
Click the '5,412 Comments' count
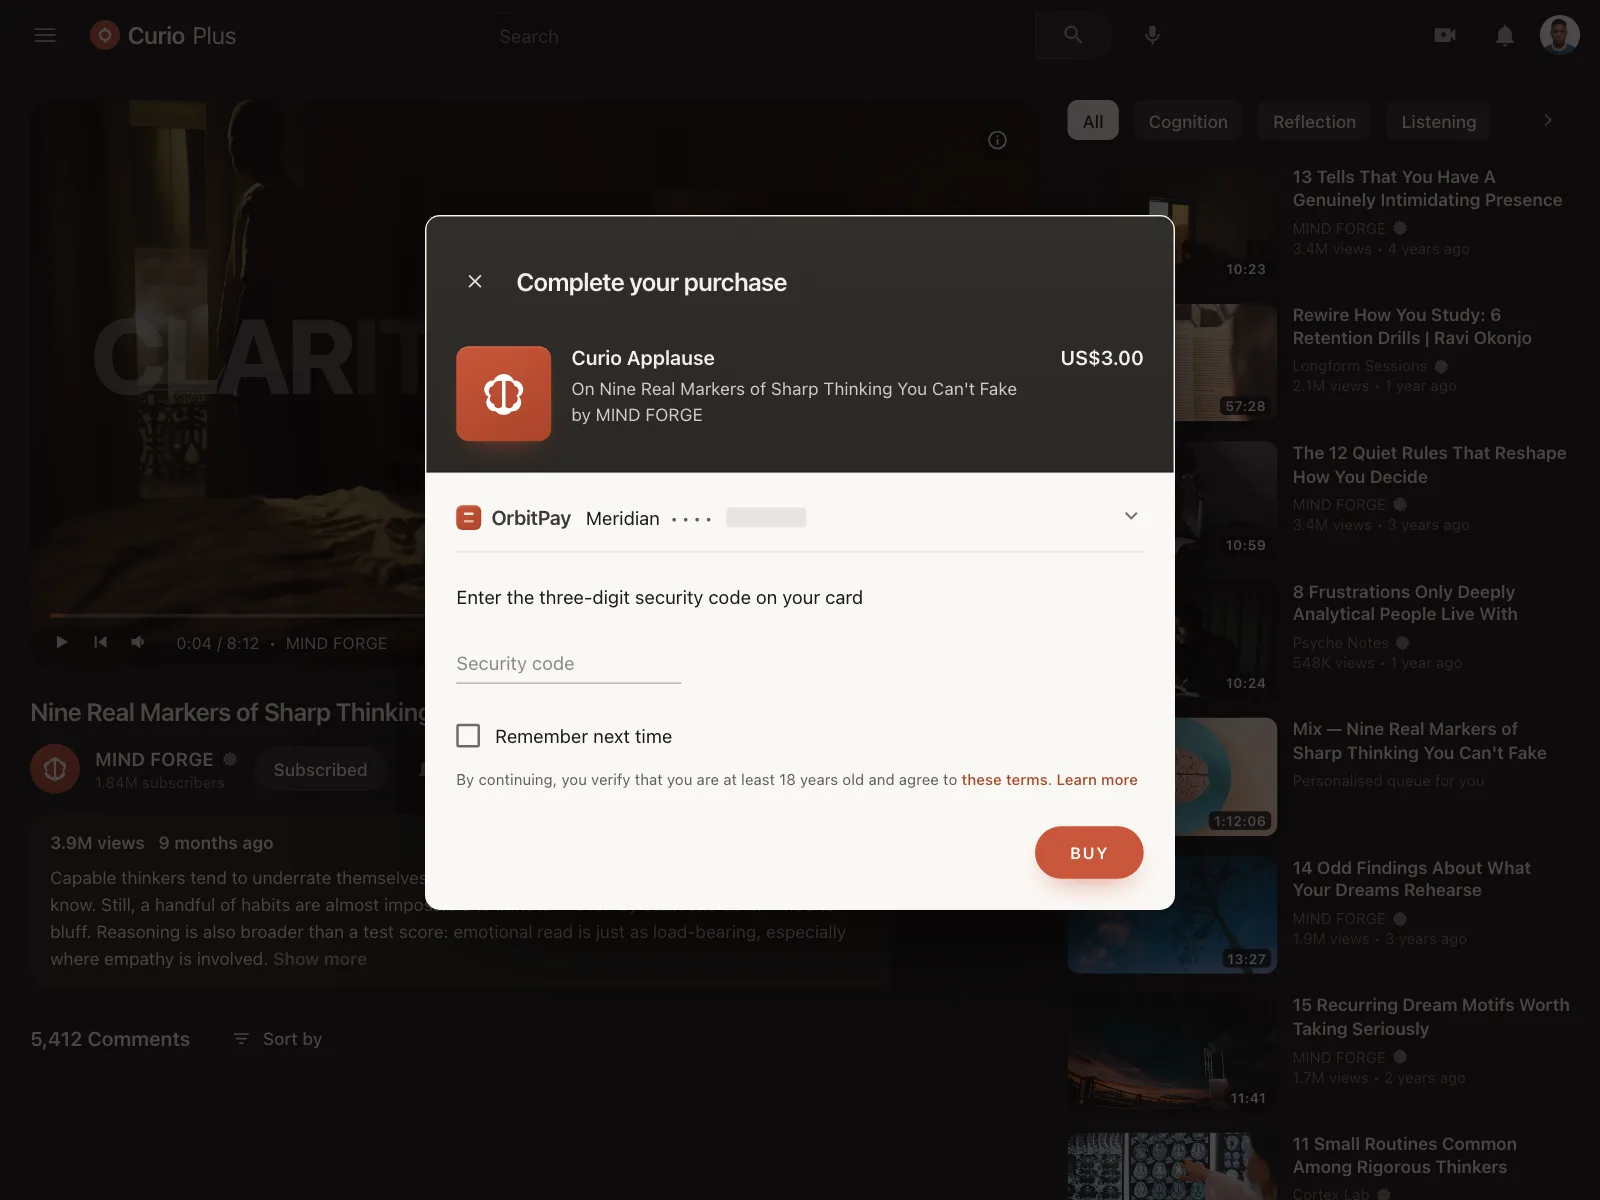point(110,1039)
